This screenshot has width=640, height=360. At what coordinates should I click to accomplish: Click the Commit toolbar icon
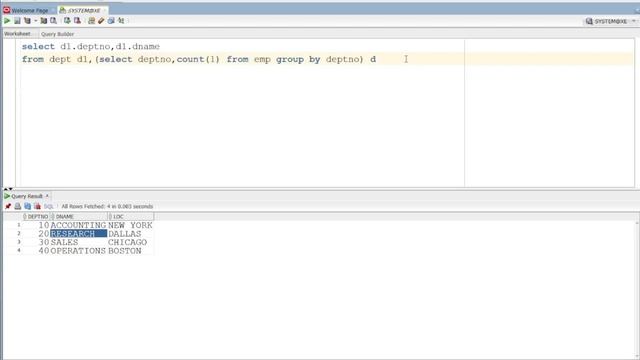[x=67, y=21]
